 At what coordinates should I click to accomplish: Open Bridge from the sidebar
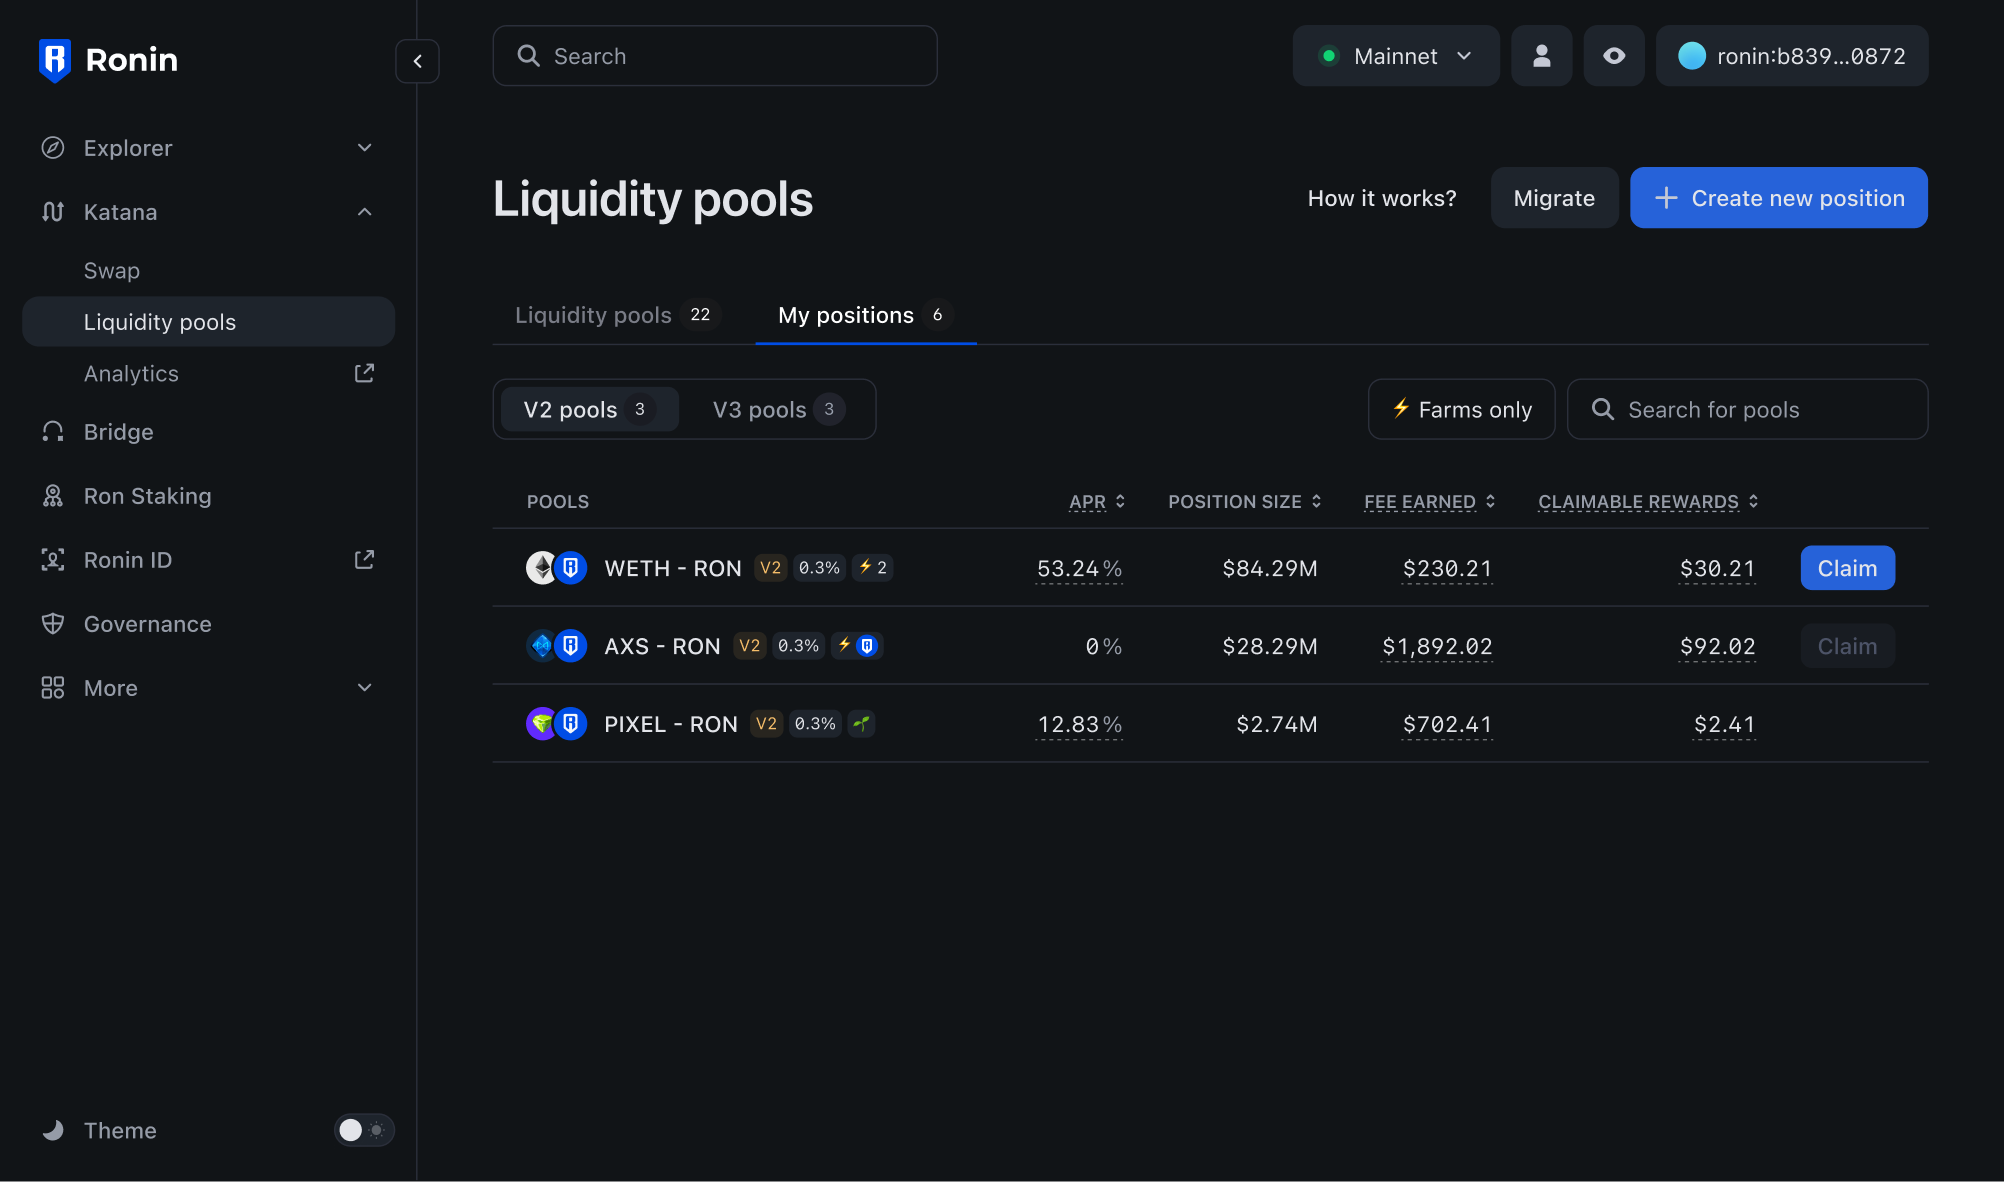click(118, 432)
